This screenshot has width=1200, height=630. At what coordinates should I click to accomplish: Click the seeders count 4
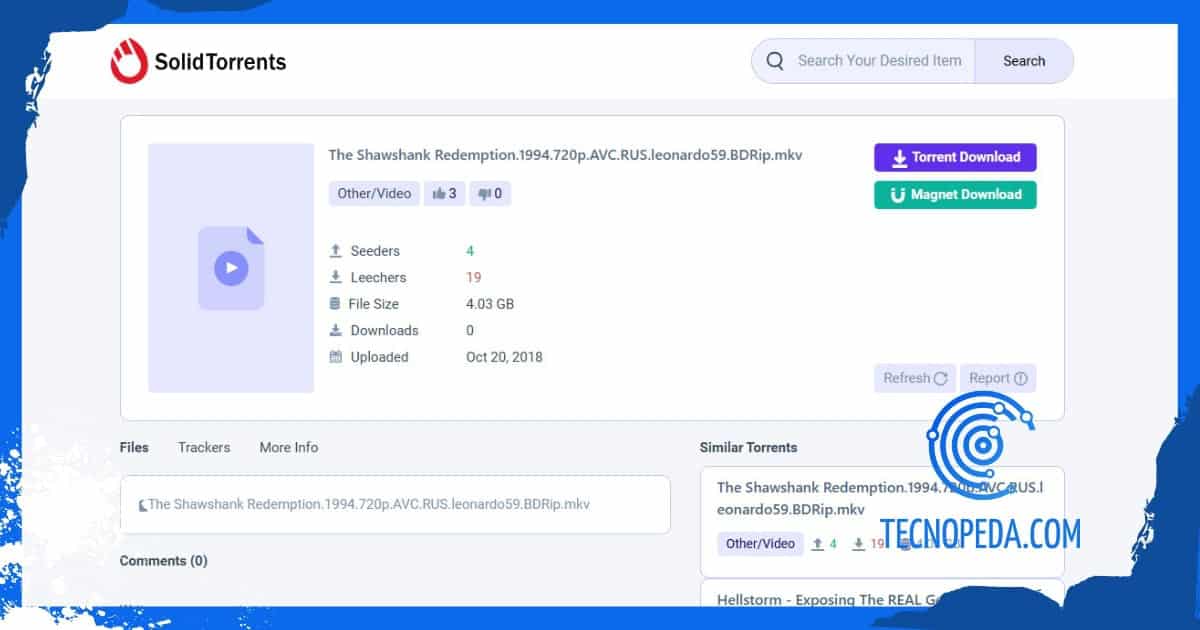(470, 251)
